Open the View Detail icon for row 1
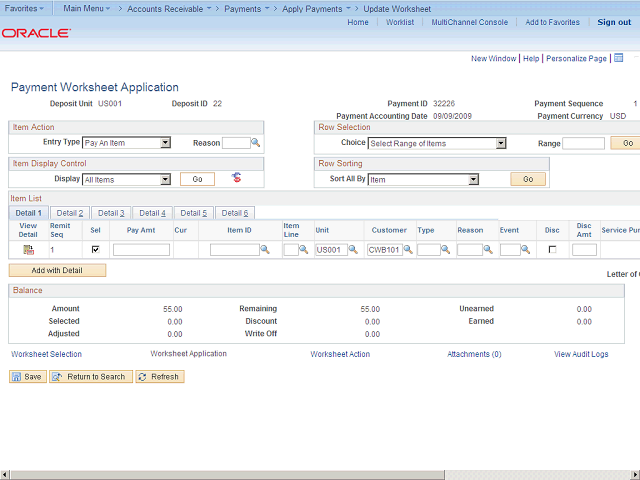The width and height of the screenshot is (640, 480). click(28, 249)
